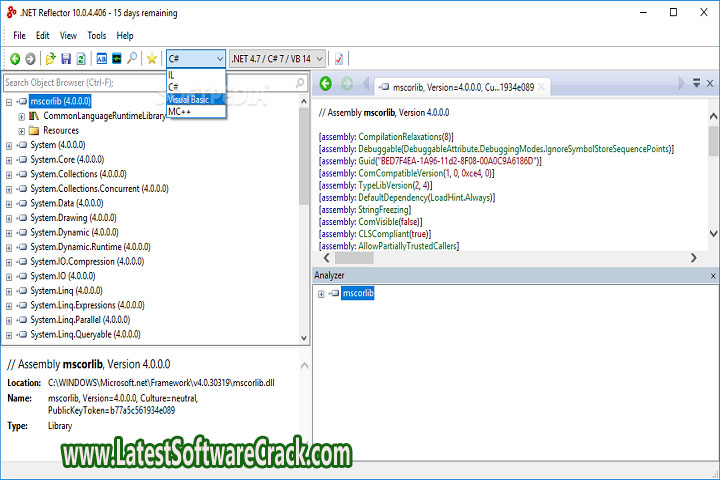The image size is (720, 480).
Task: Click the C# language combo box
Action: click(196, 59)
